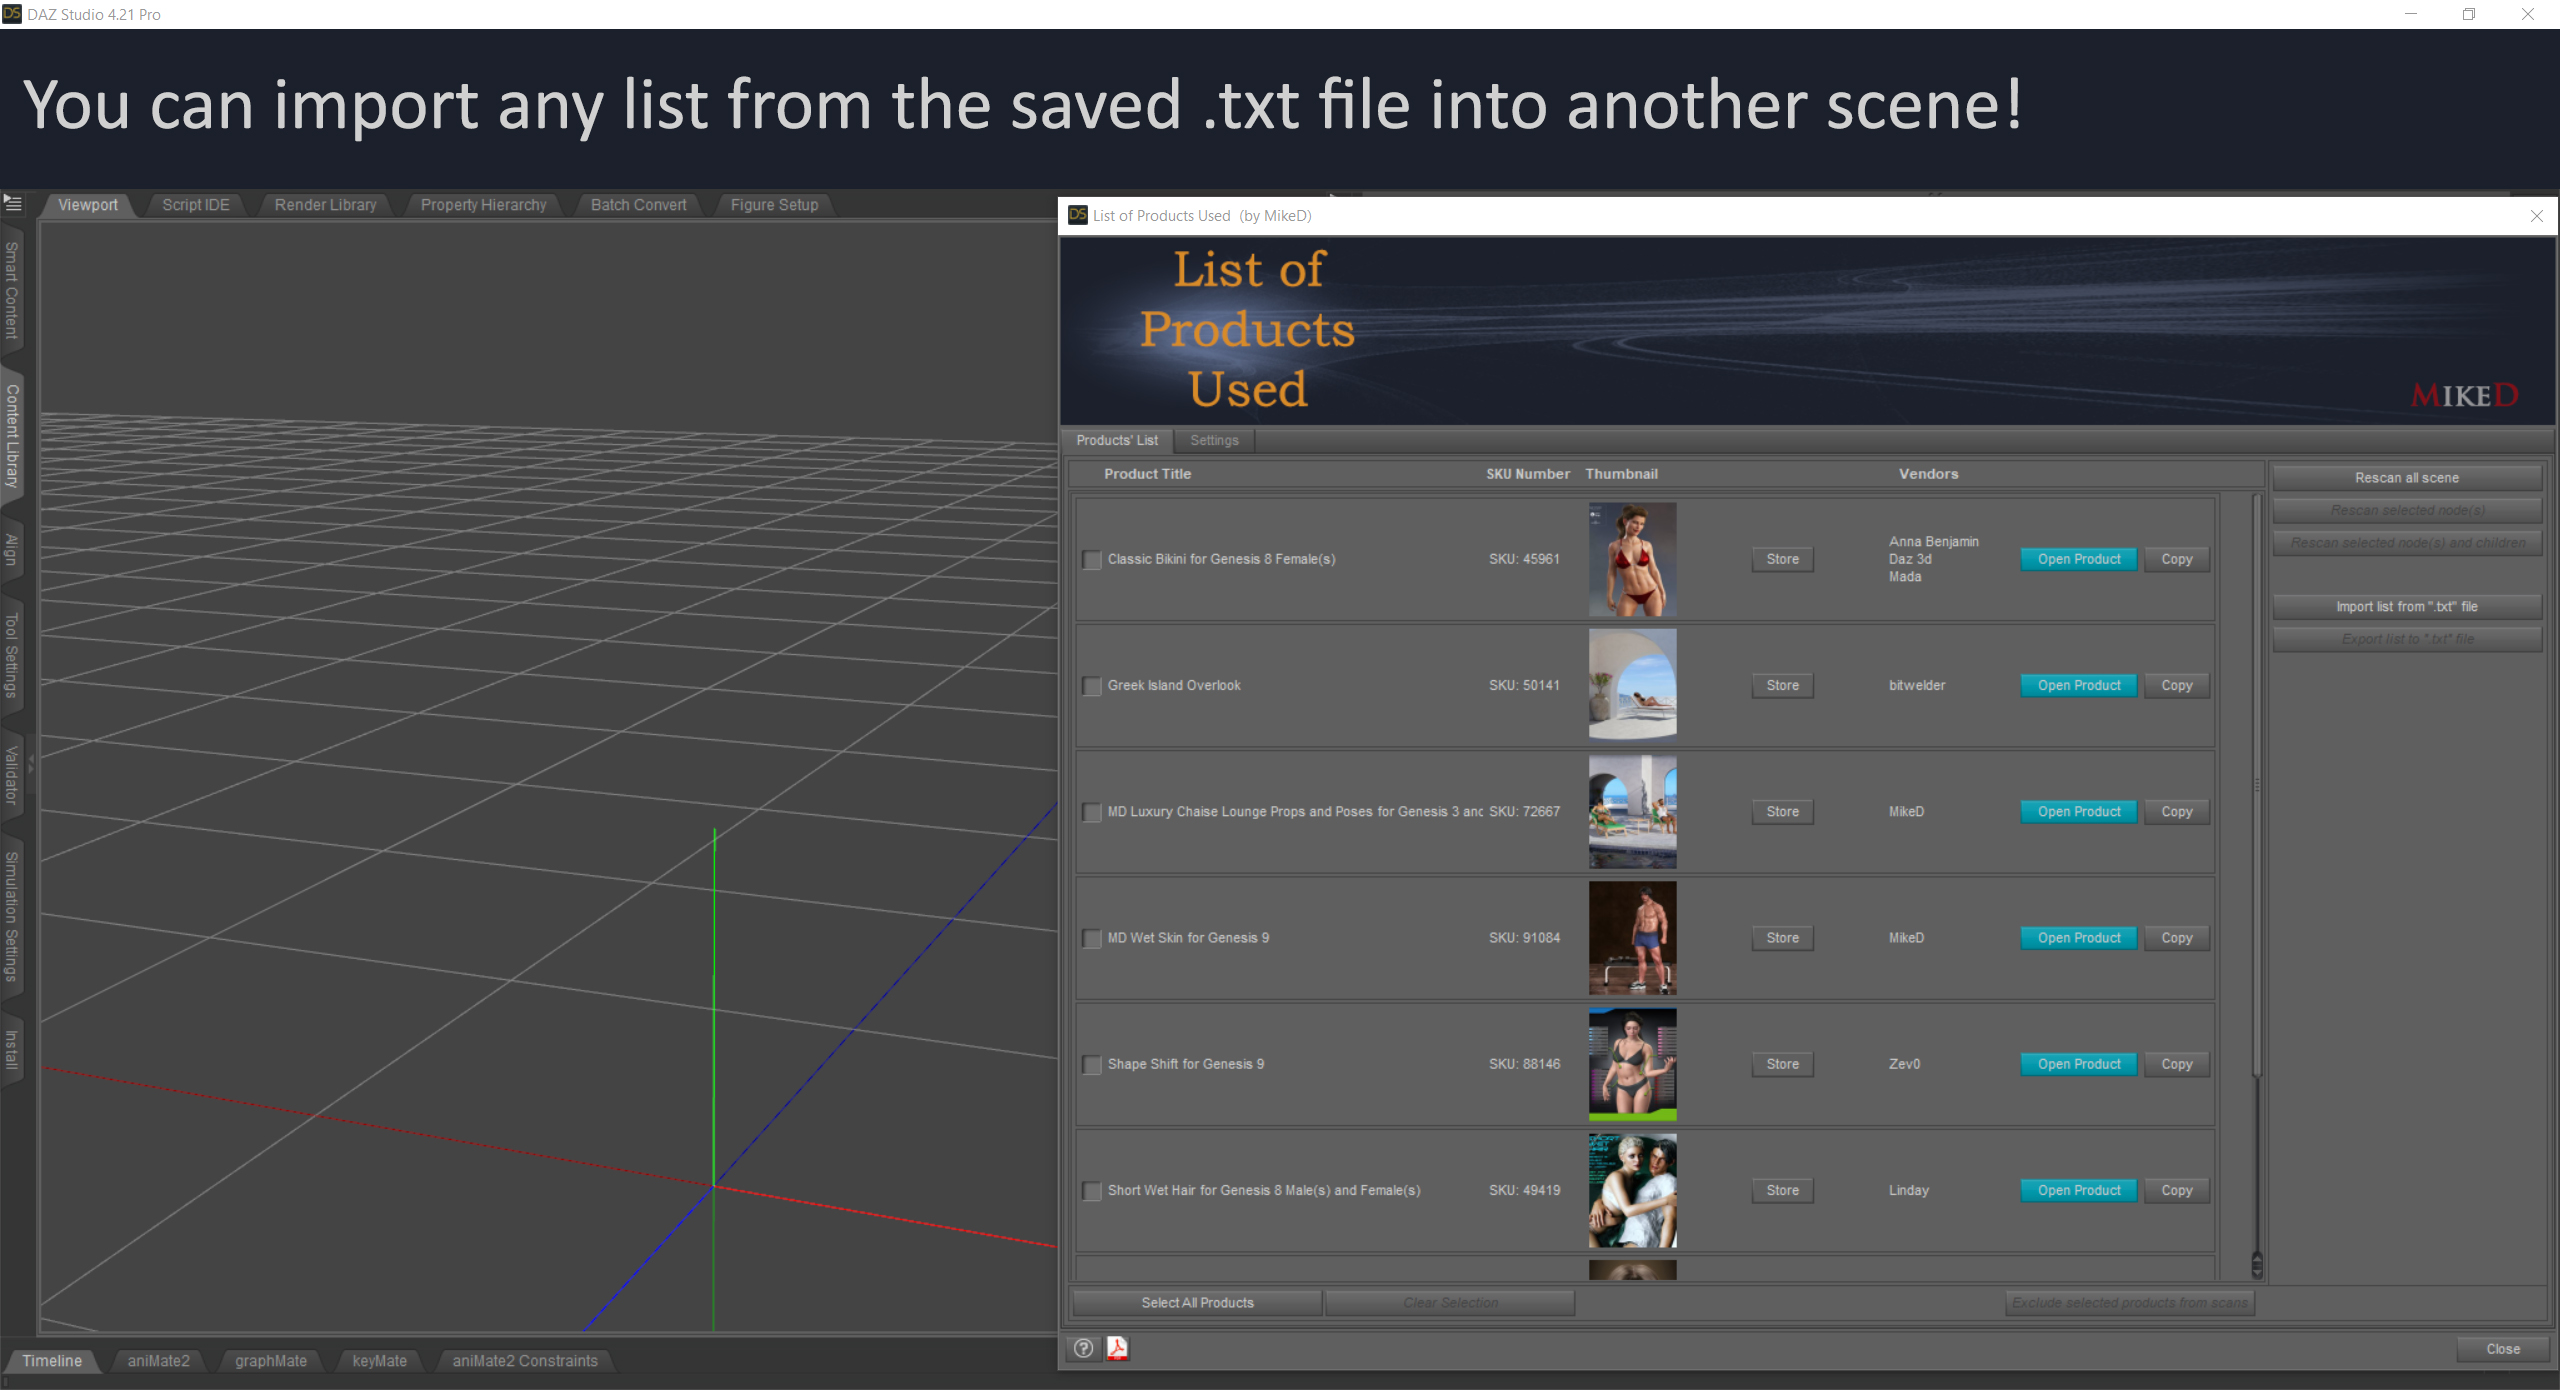
Task: Click the Vendors column header
Action: pos(1928,474)
